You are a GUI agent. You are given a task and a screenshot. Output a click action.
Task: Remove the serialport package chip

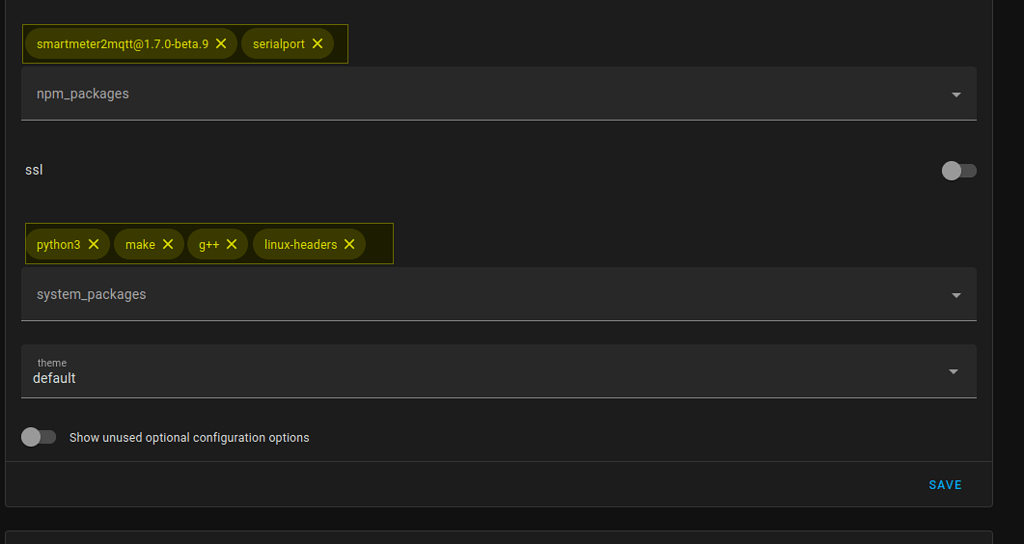(317, 44)
